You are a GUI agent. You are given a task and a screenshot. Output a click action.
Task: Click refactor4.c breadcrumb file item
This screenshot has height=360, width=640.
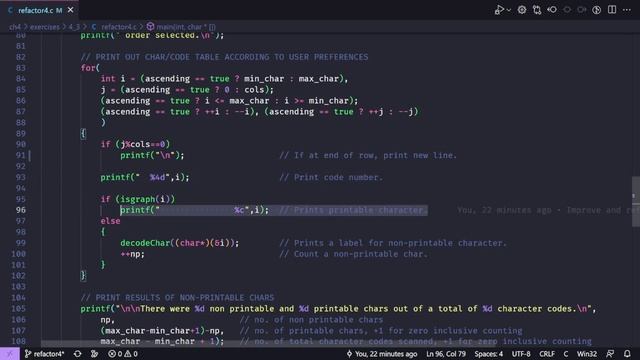click(x=114, y=27)
